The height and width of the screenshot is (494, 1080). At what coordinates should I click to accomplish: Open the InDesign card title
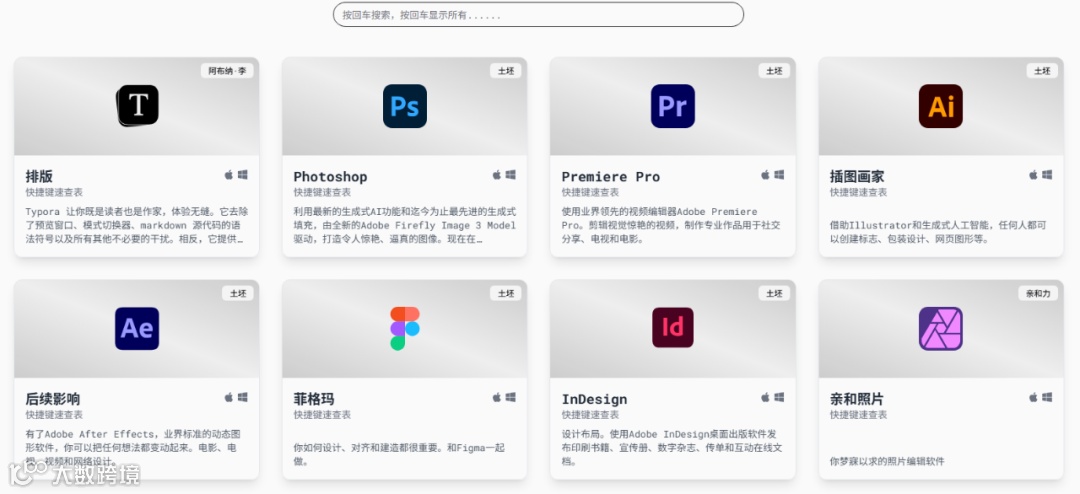click(x=594, y=399)
